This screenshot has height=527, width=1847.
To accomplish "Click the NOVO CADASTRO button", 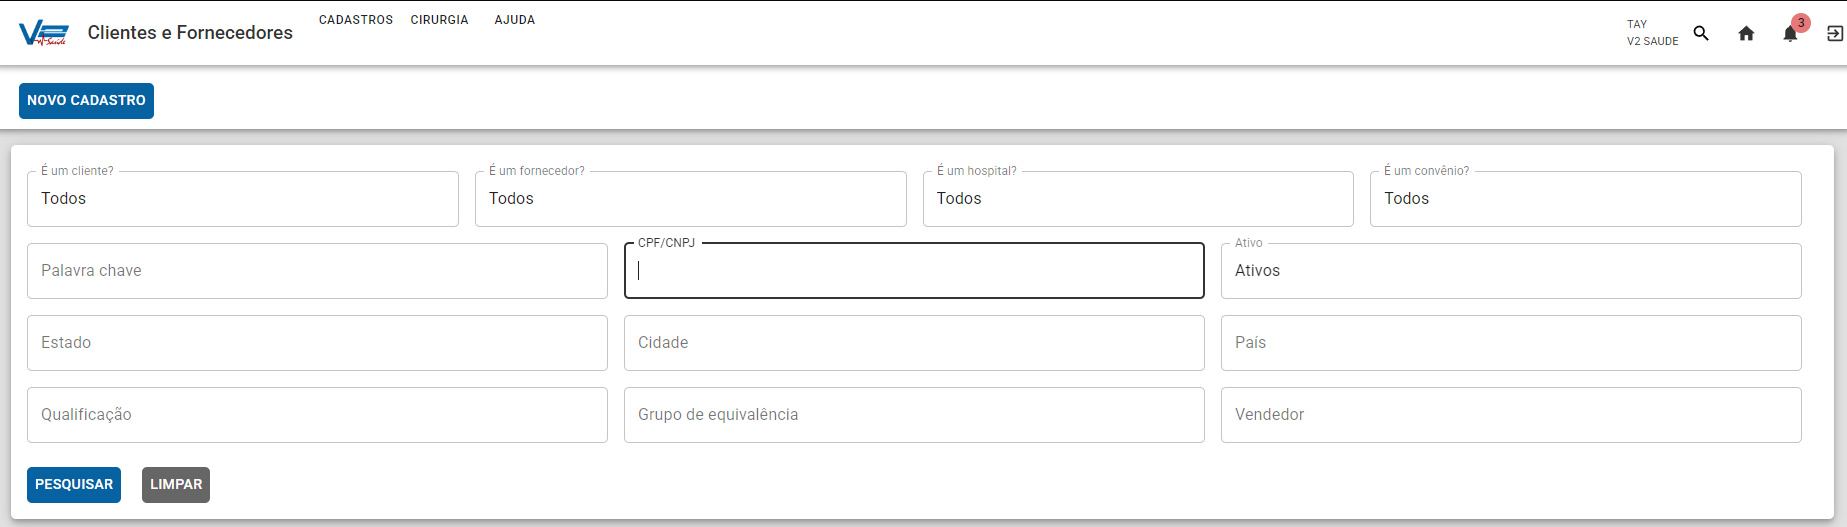I will pos(86,101).
